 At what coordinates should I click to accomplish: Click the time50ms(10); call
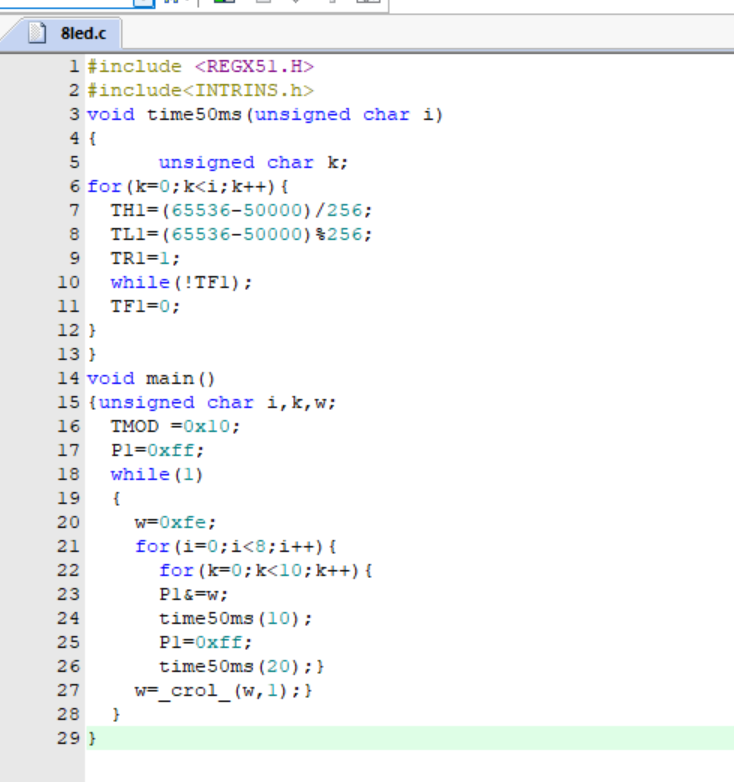pyautogui.click(x=235, y=618)
